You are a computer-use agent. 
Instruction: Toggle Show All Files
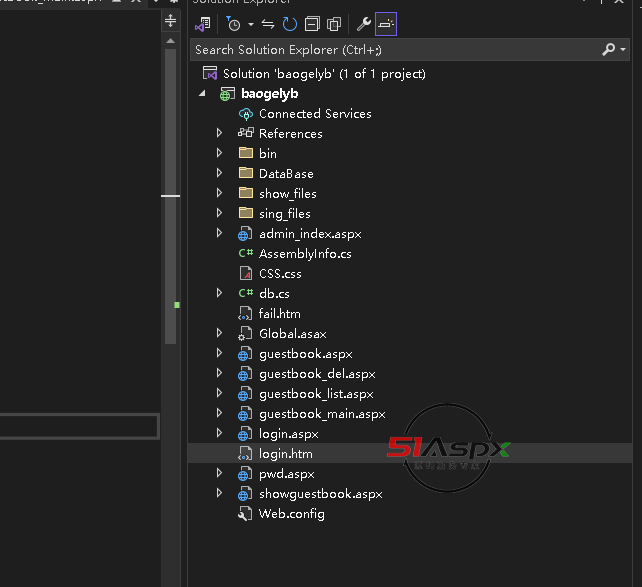[334, 24]
